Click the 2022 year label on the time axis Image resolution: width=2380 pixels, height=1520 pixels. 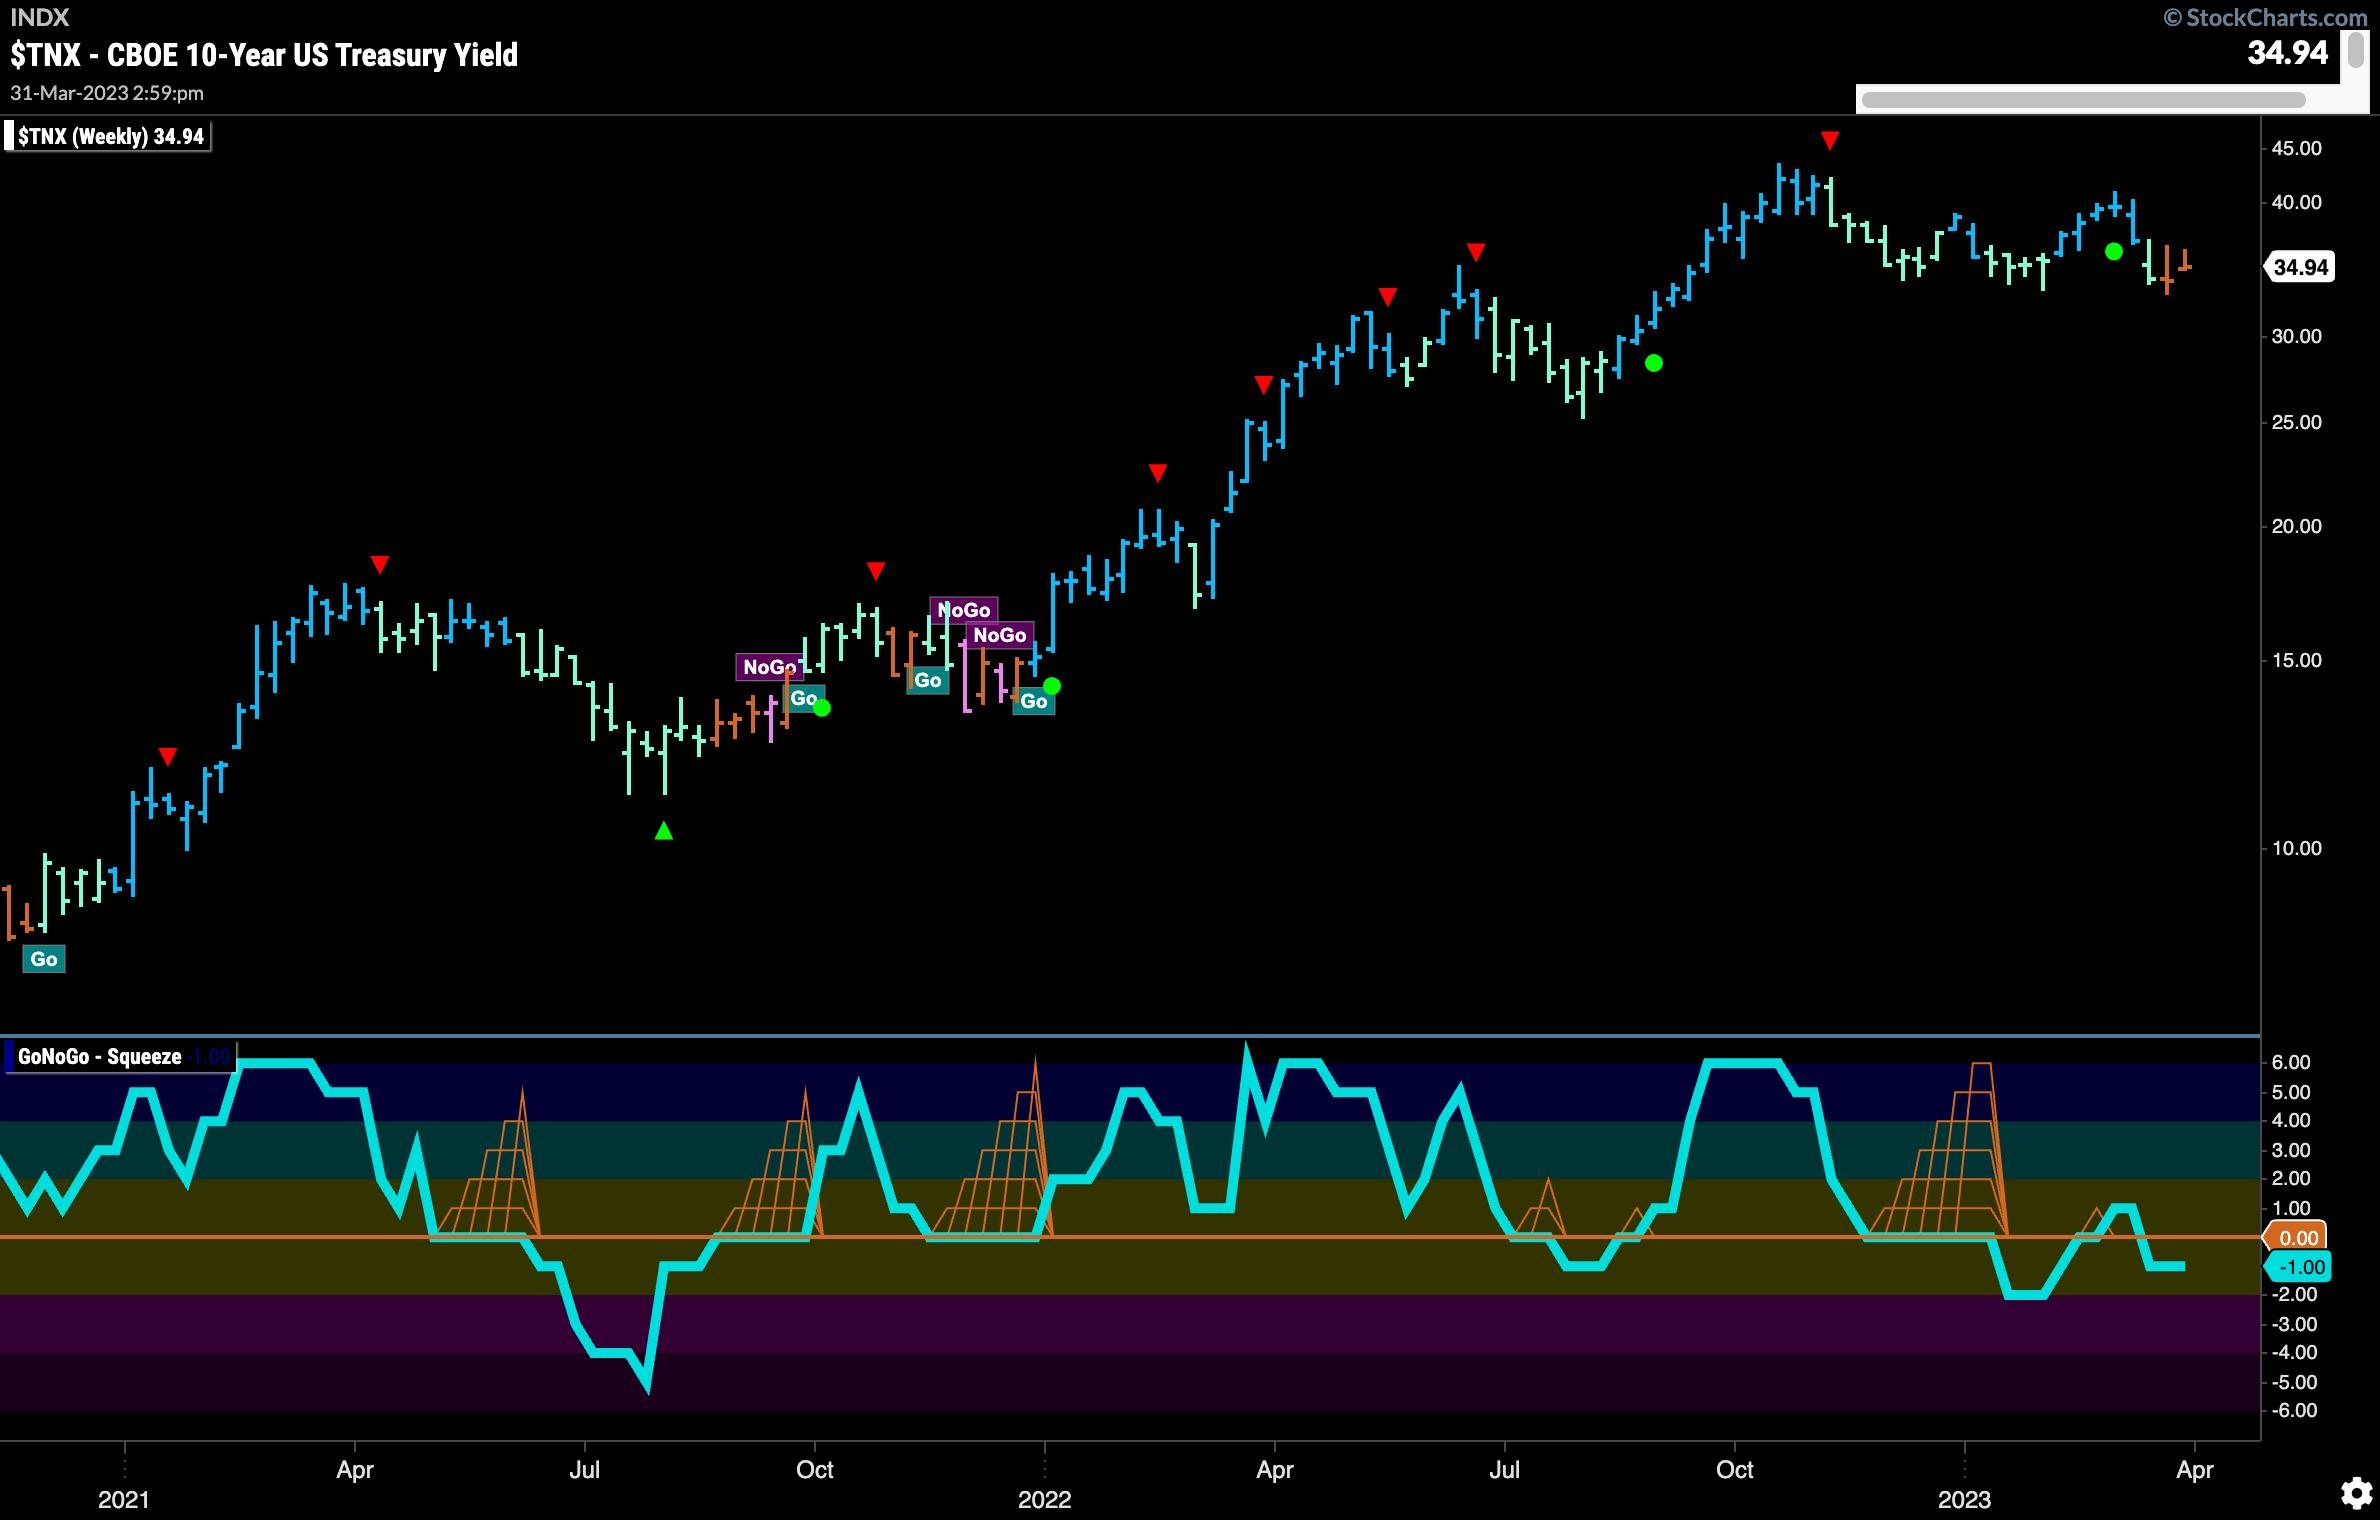pos(1044,1499)
